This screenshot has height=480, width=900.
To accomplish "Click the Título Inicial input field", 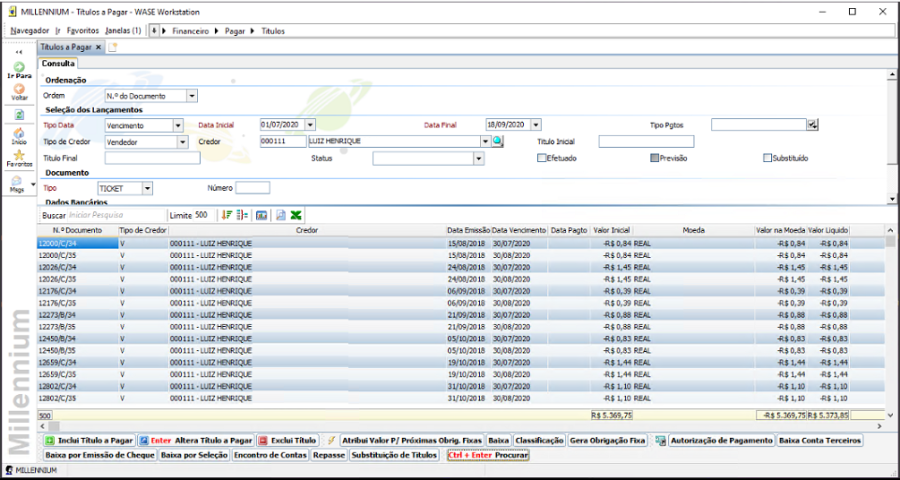I will pyautogui.click(x=646, y=141).
